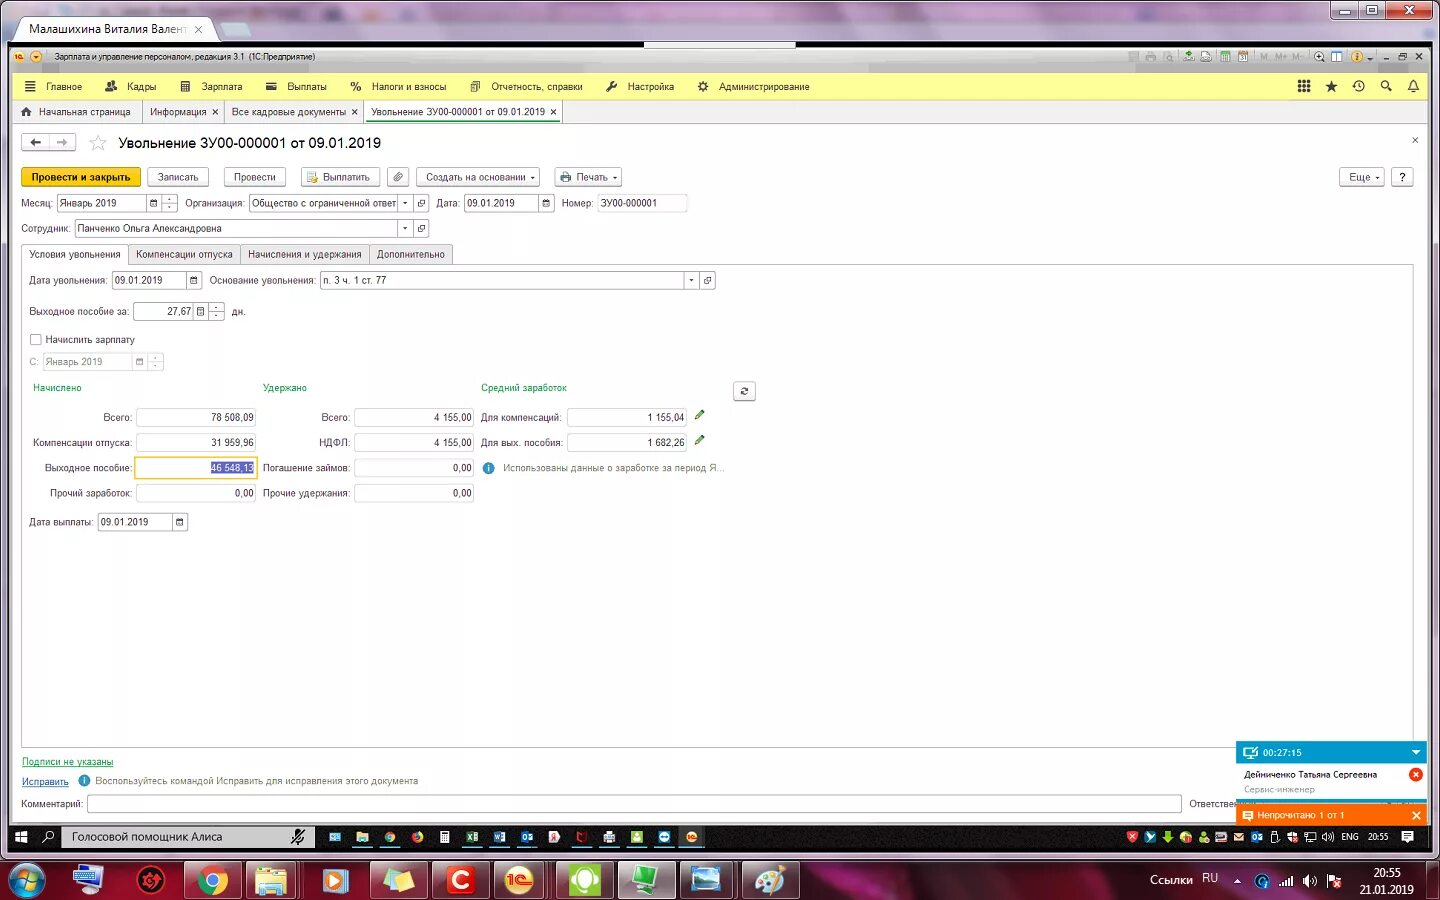
Task: Switch to Дополнительно tab
Action: coord(411,255)
